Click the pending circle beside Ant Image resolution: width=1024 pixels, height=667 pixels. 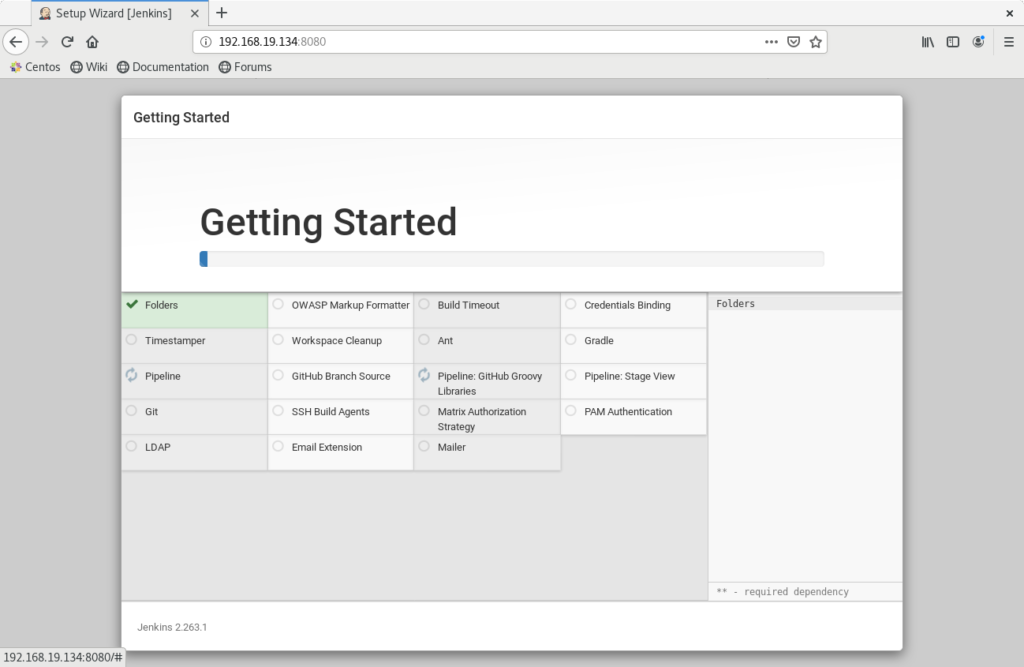(x=424, y=340)
